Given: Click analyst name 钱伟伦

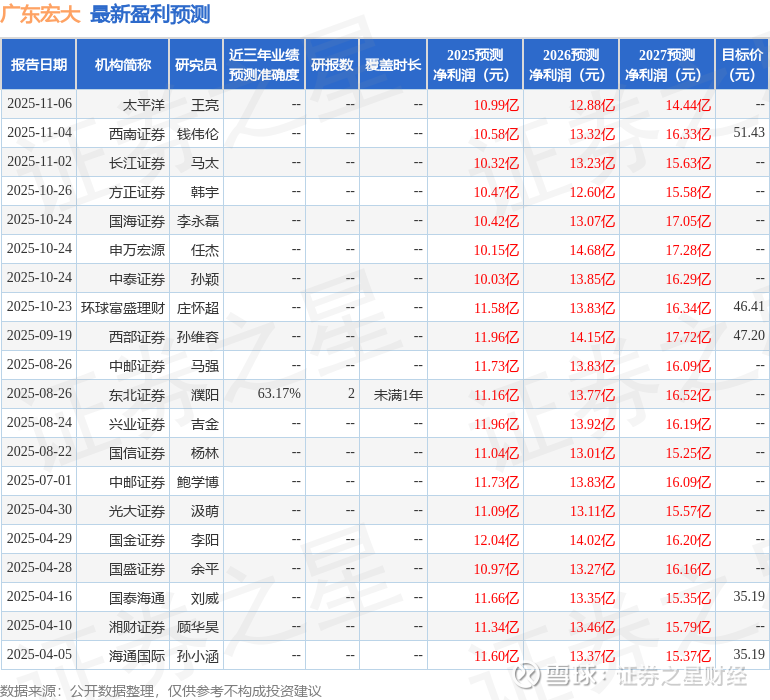Looking at the screenshot, I should [x=198, y=134].
